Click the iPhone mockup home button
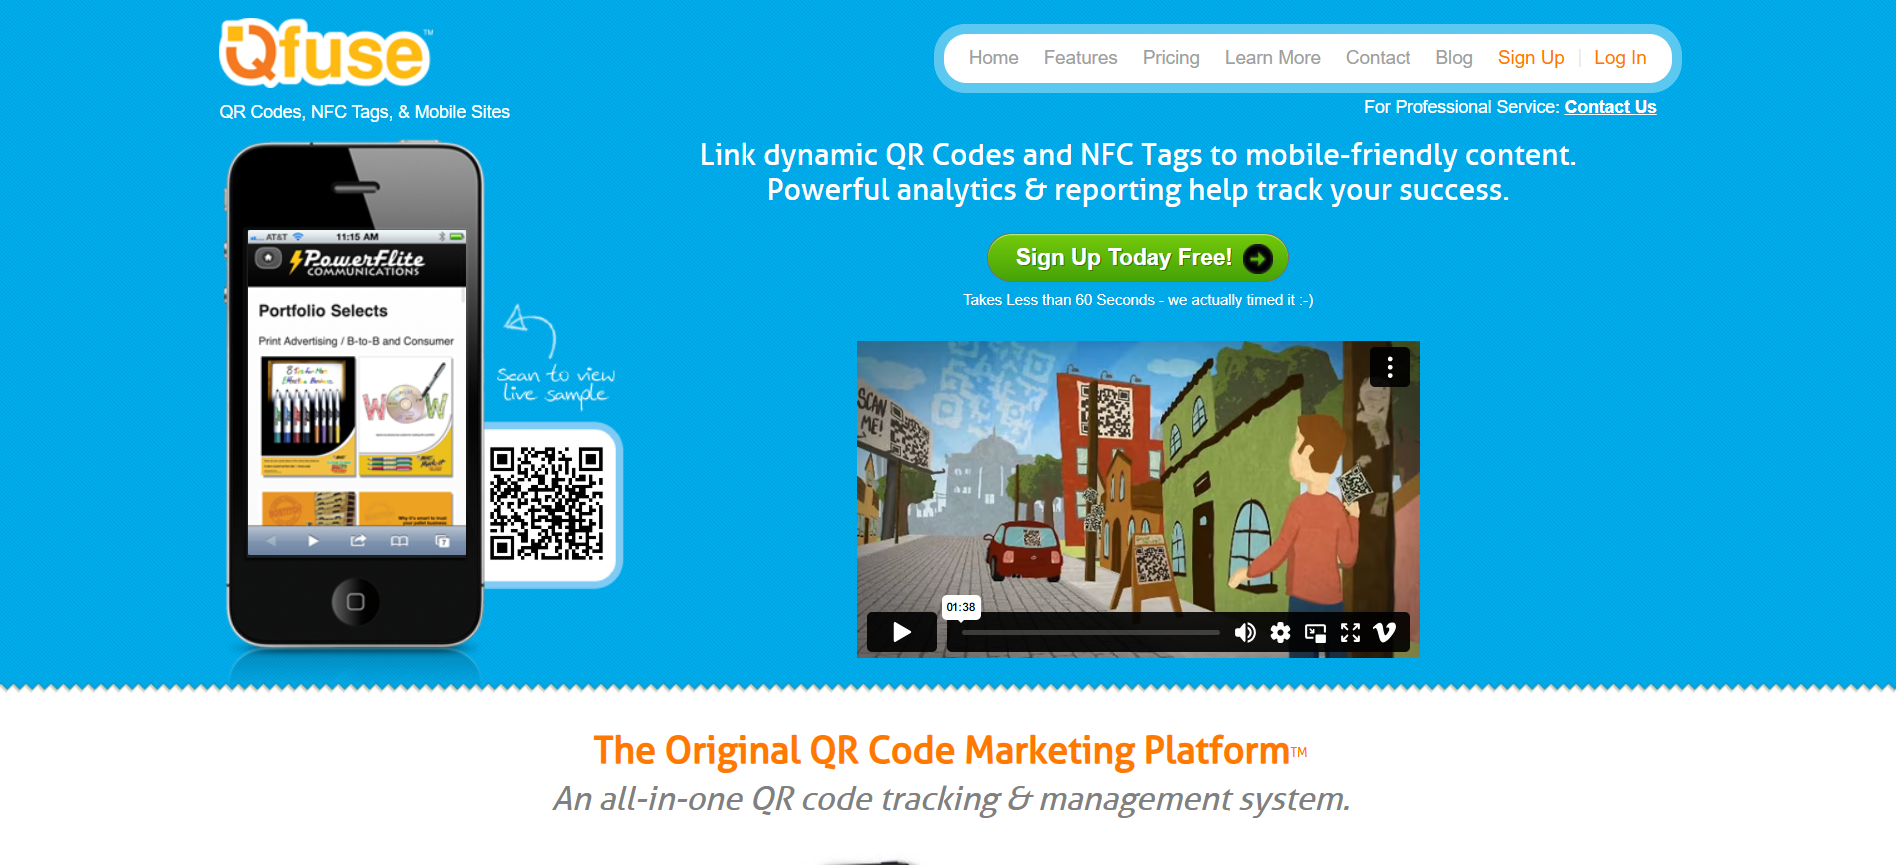The width and height of the screenshot is (1896, 865). [x=355, y=602]
